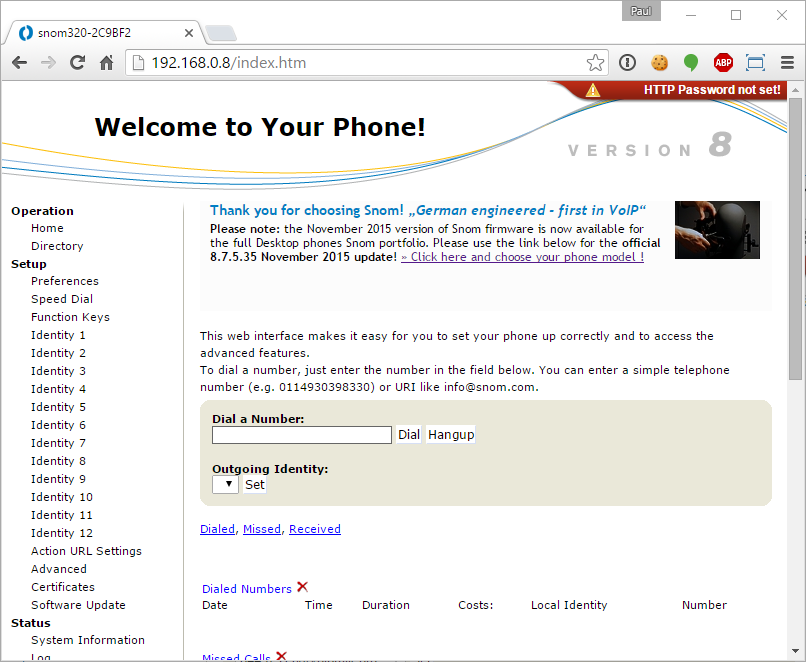Click the HTTP Password not set warning
Screen dimensions: 806x662
pyautogui.click(x=711, y=90)
